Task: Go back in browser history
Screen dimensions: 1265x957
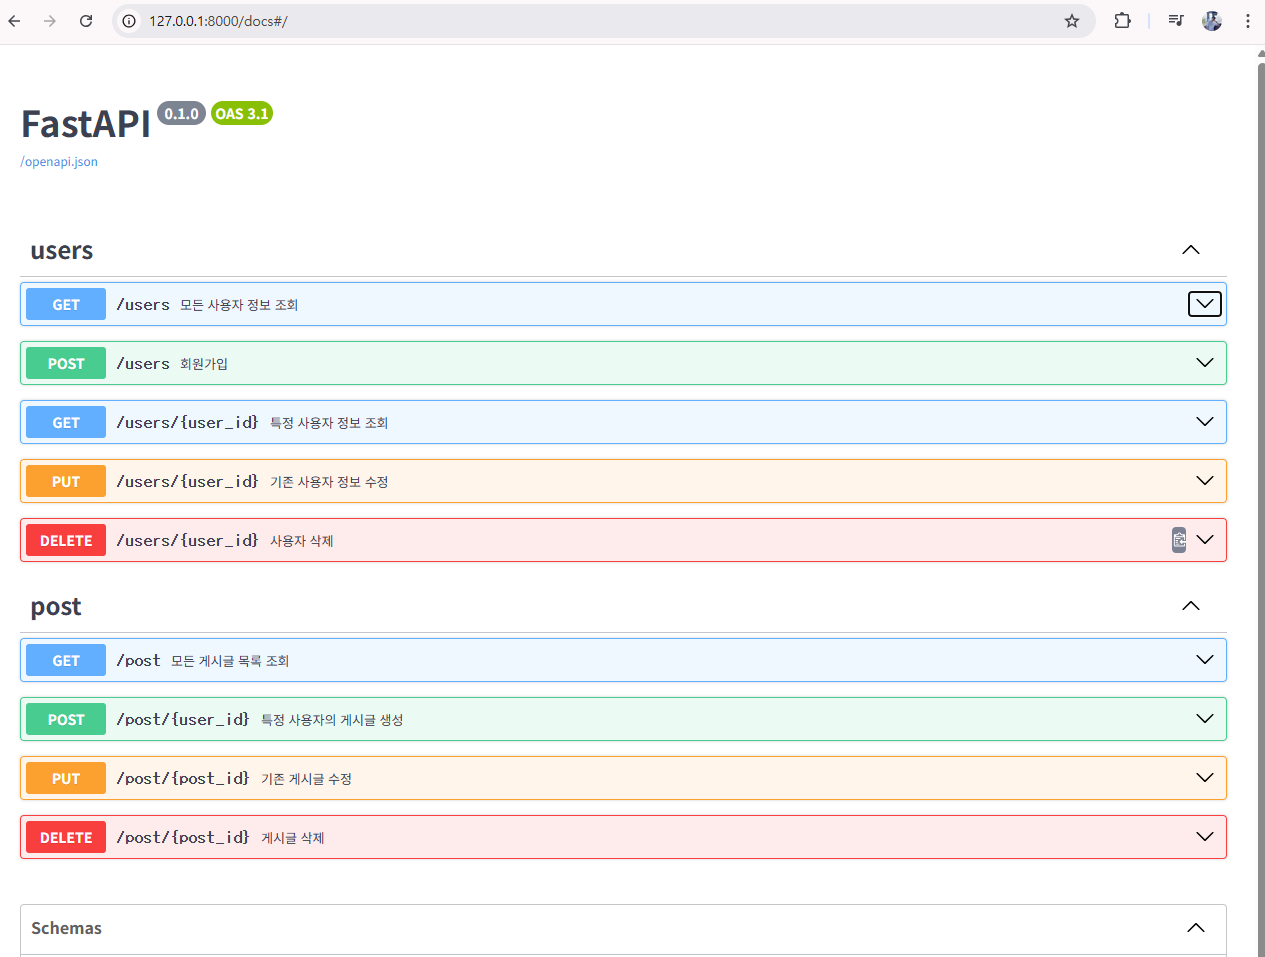Action: (x=15, y=21)
